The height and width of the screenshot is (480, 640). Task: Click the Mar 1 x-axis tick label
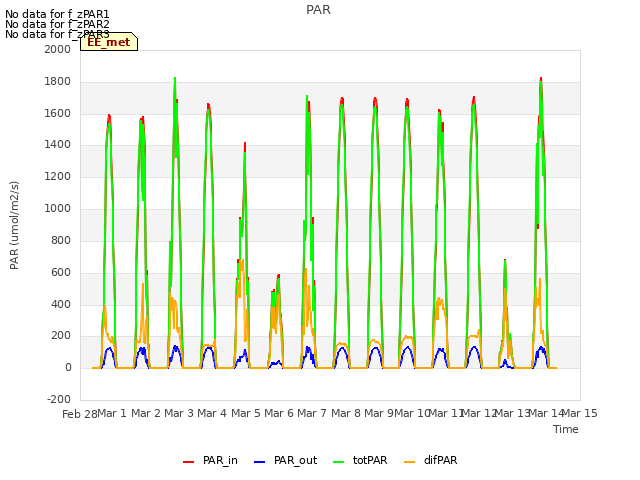coord(112,413)
